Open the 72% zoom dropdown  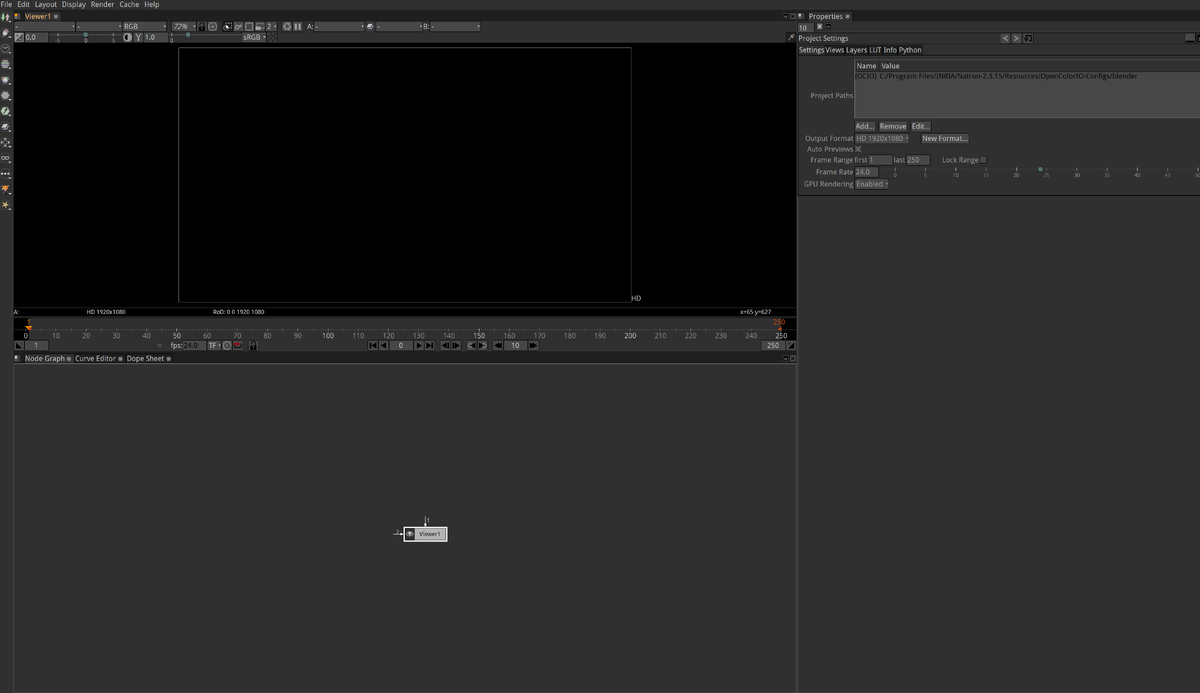point(182,26)
